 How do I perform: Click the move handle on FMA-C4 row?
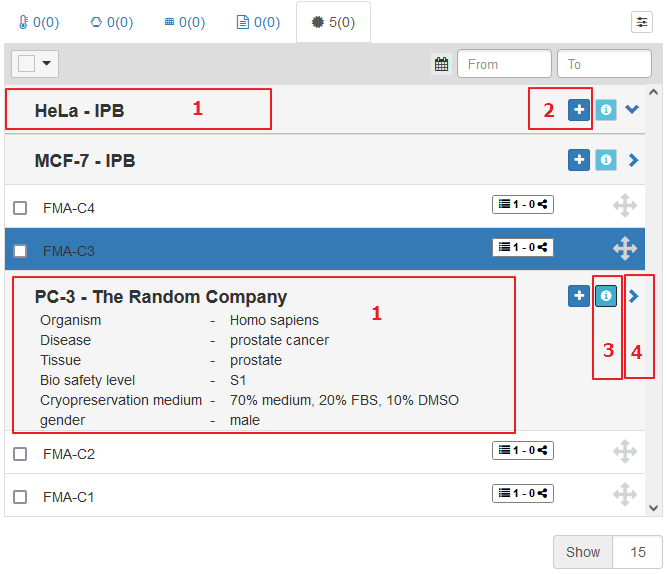(624, 207)
